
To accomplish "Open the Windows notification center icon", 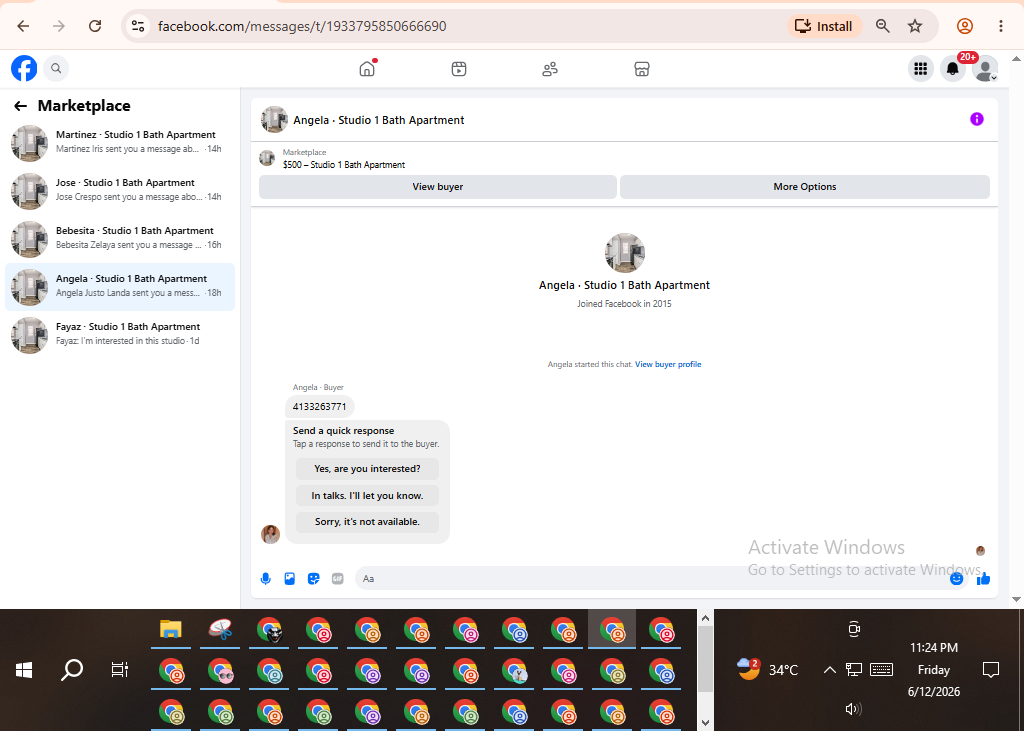I will 991,670.
